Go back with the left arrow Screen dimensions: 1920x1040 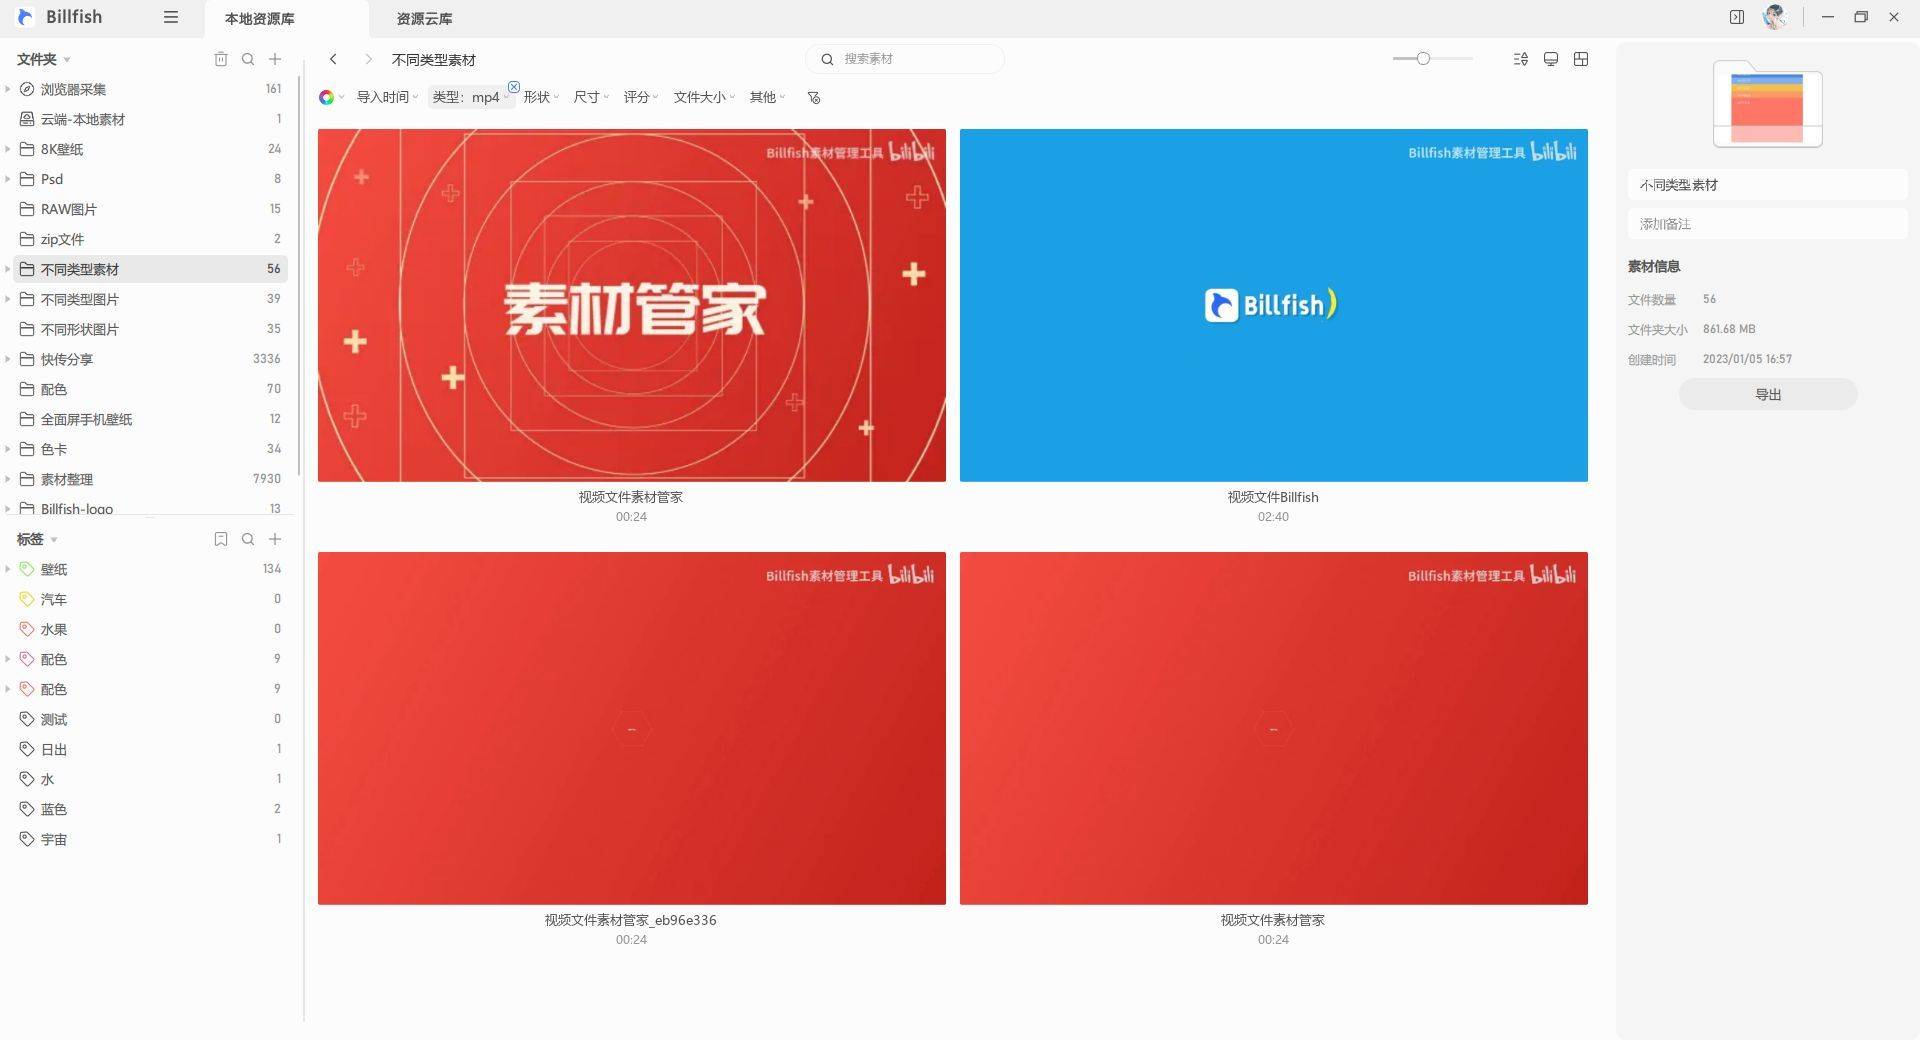pyautogui.click(x=333, y=59)
